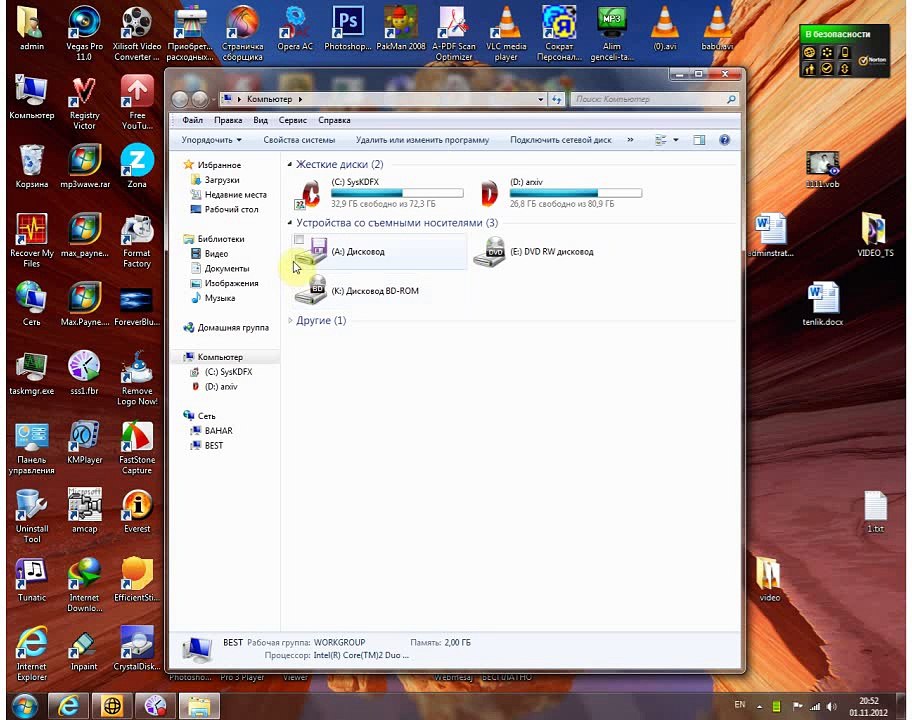Select Загрузки in navigation pane
The width and height of the screenshot is (912, 720).
pyautogui.click(x=222, y=180)
